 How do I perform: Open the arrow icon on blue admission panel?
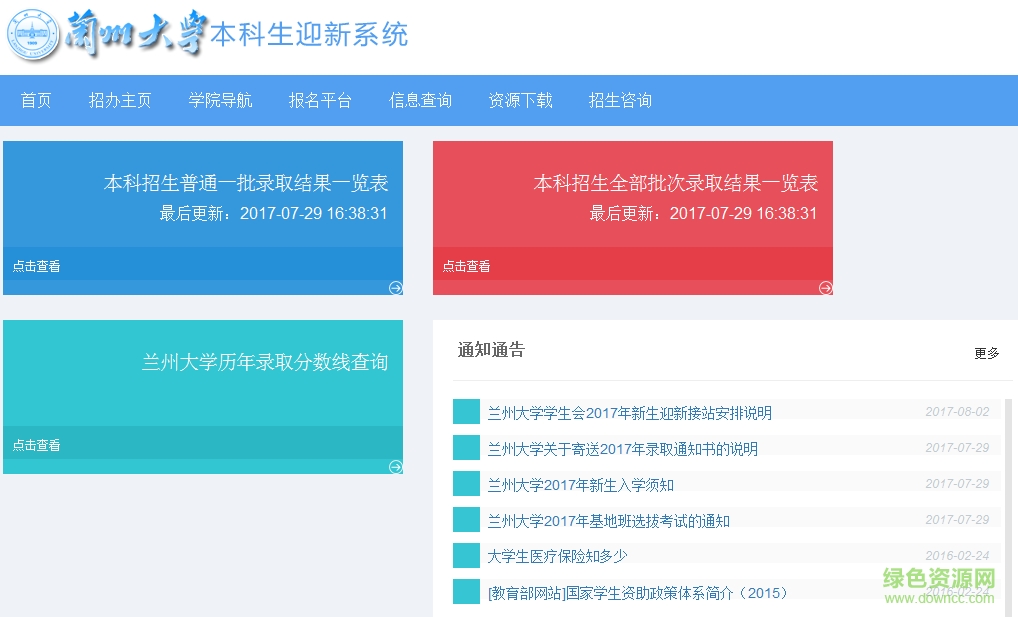(x=395, y=287)
